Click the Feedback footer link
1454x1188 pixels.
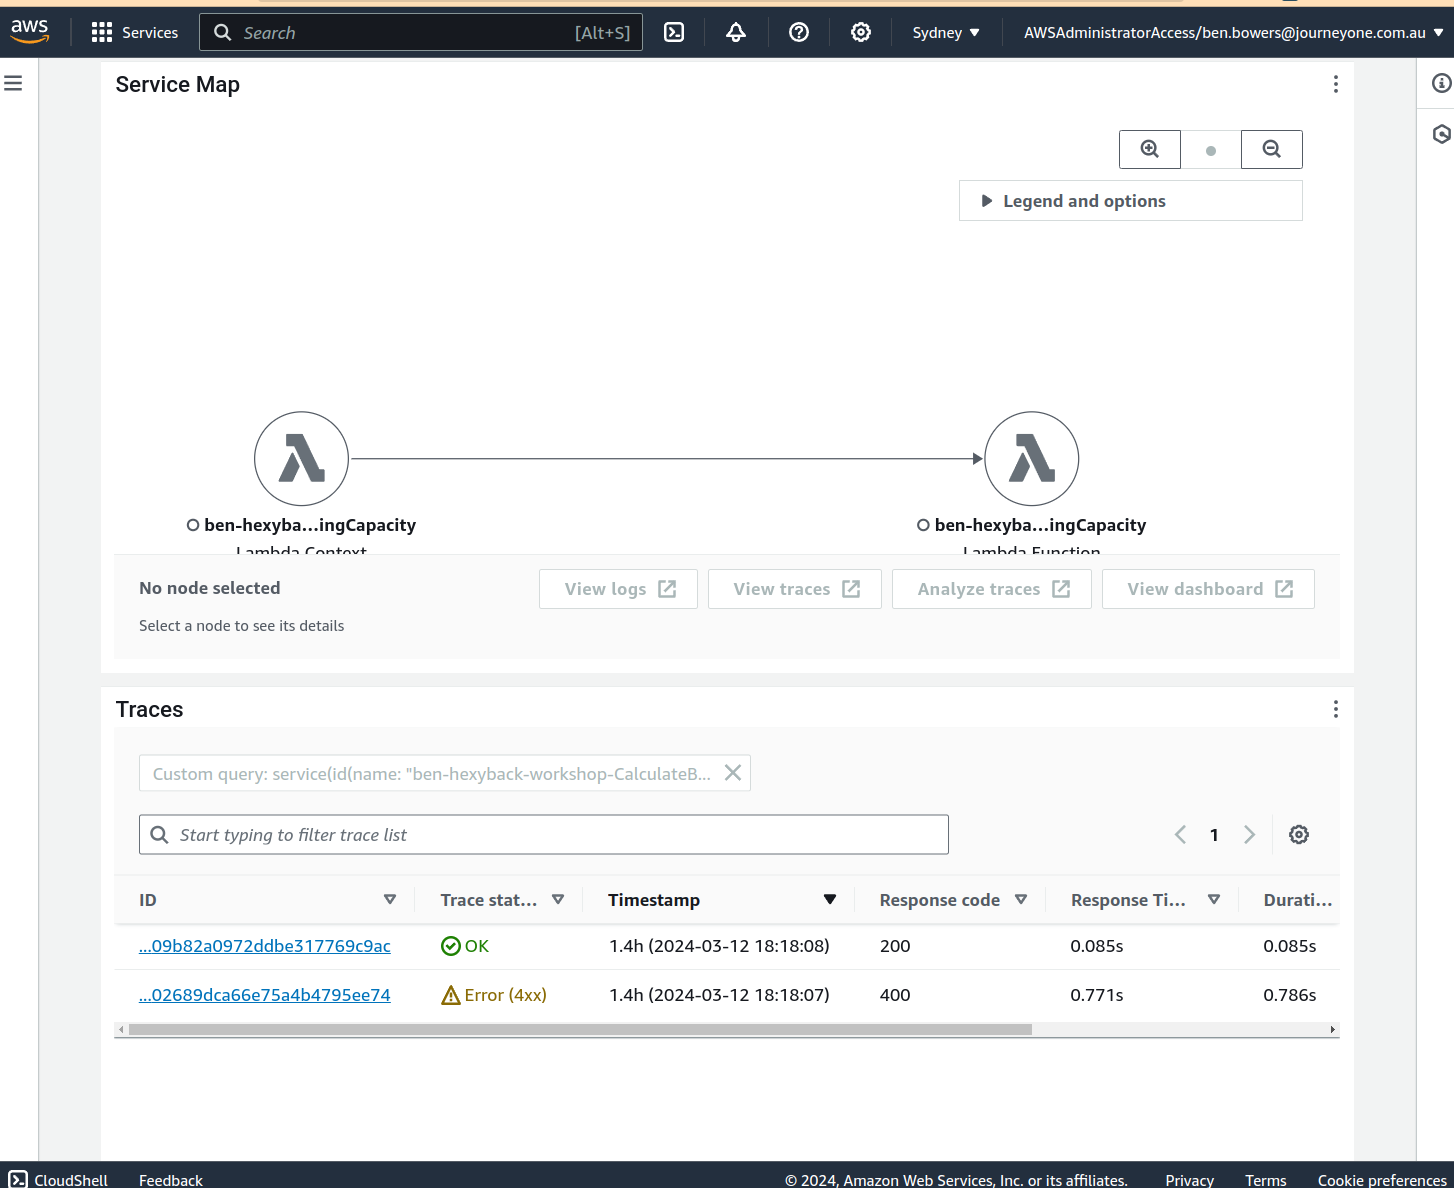(x=171, y=1180)
